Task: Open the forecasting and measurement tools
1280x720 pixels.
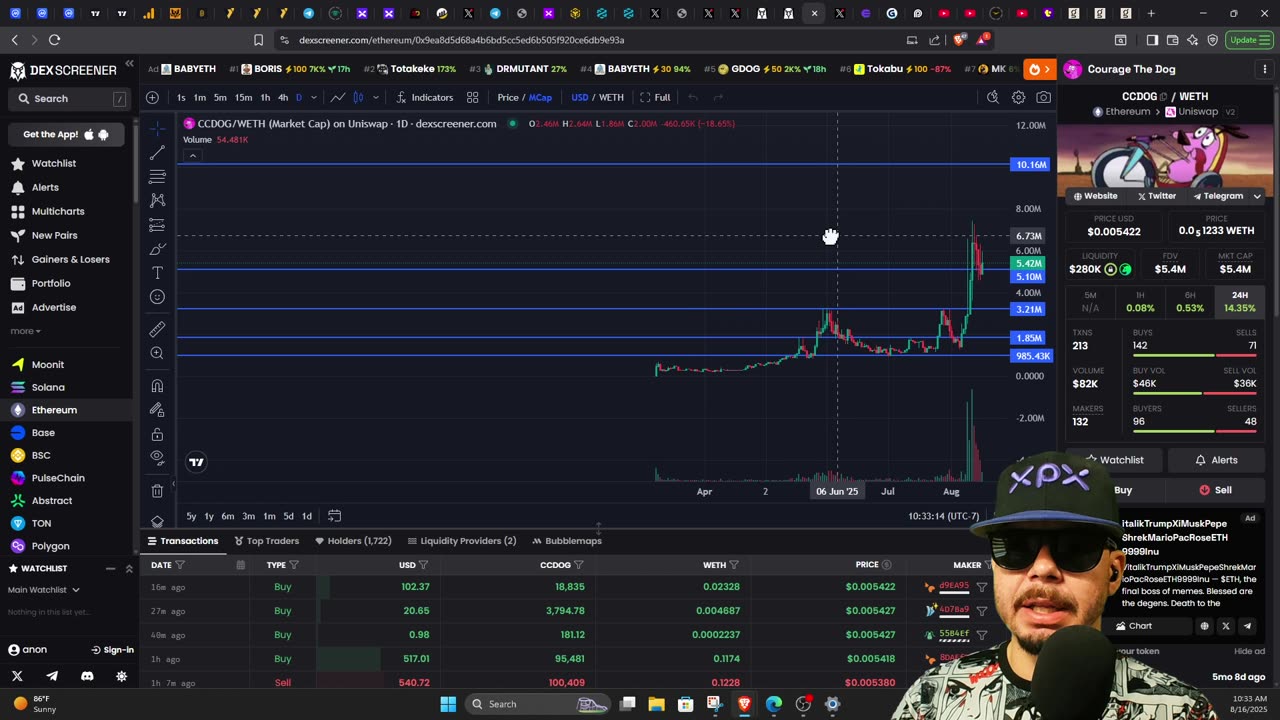Action: (x=157, y=225)
